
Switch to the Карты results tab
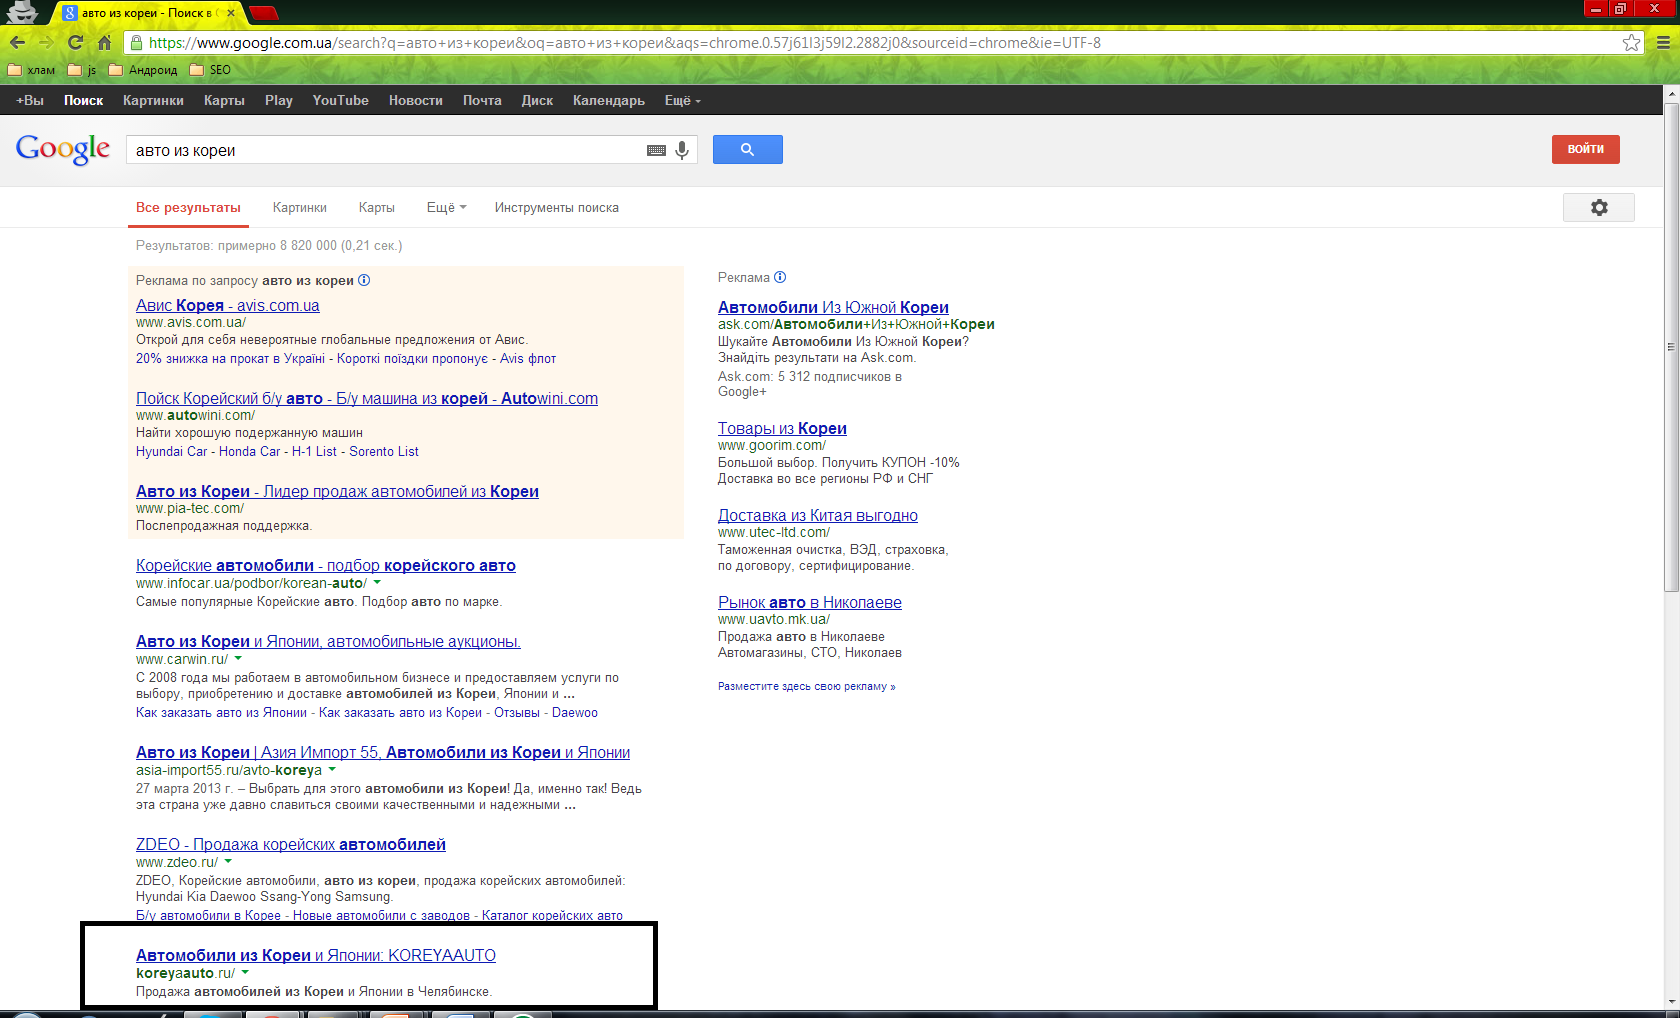click(x=377, y=207)
